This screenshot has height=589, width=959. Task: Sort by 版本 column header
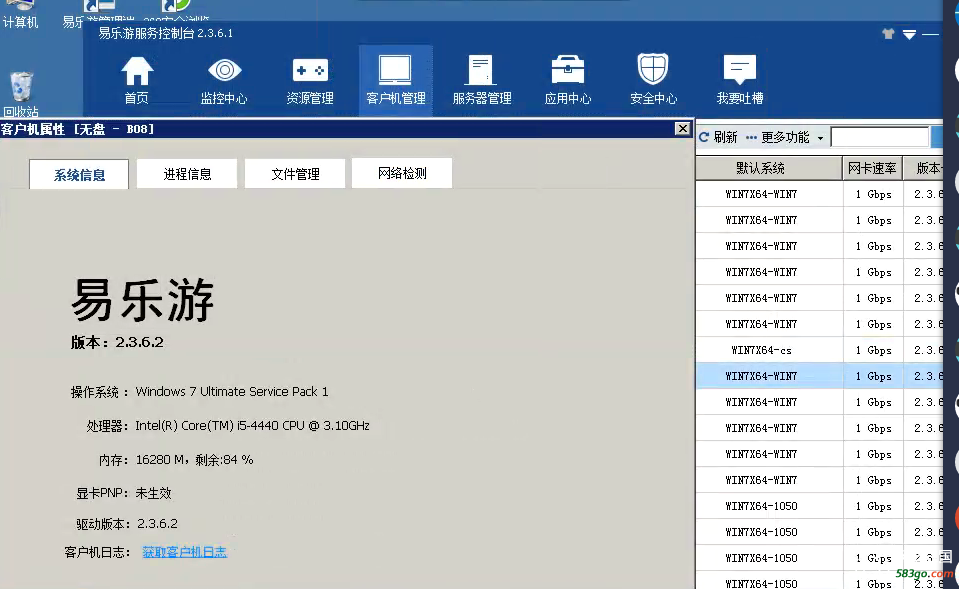click(924, 168)
